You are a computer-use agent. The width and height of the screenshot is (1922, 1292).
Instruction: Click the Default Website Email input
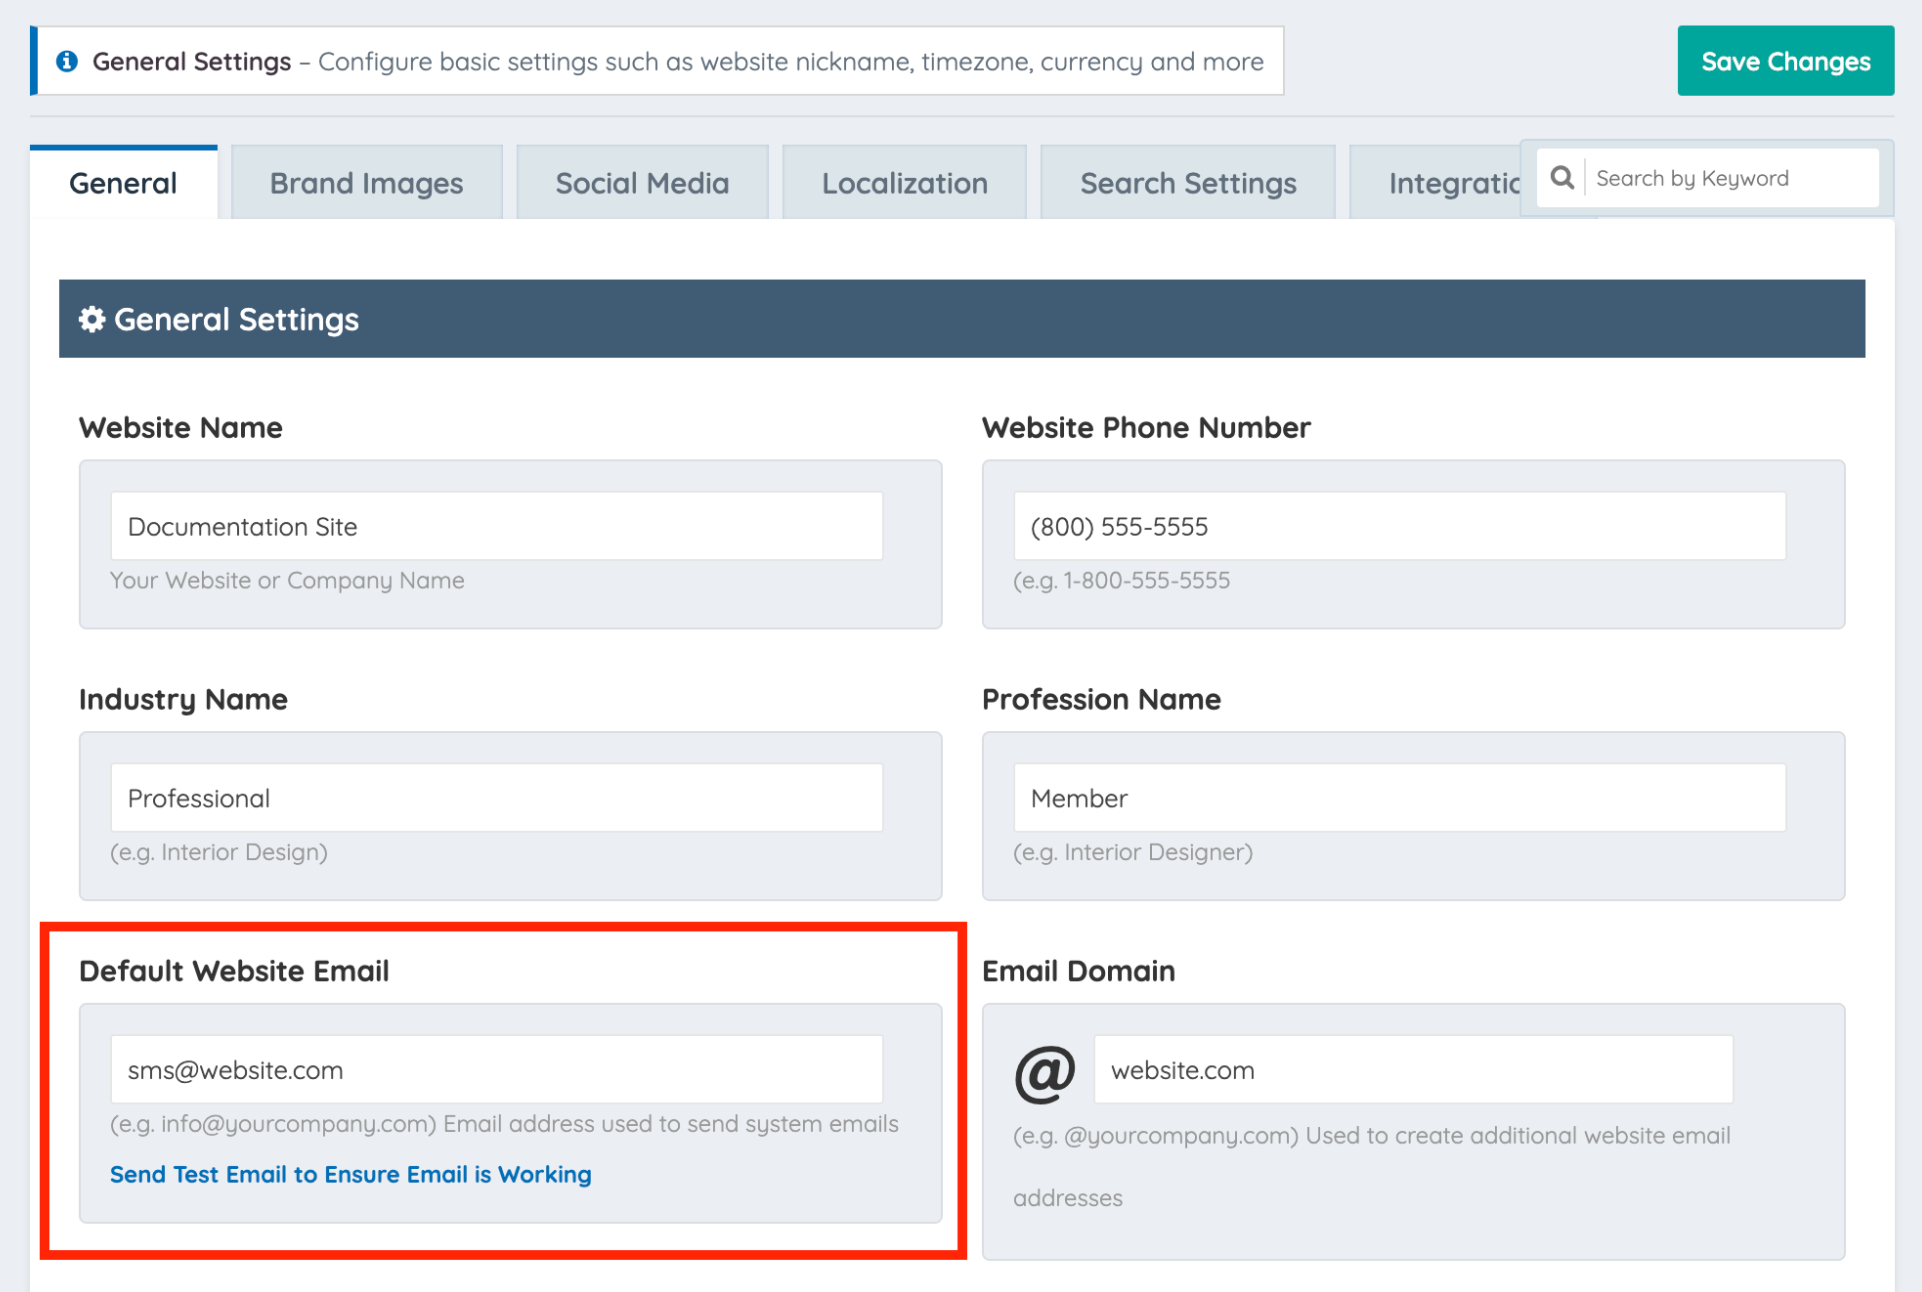click(496, 1070)
